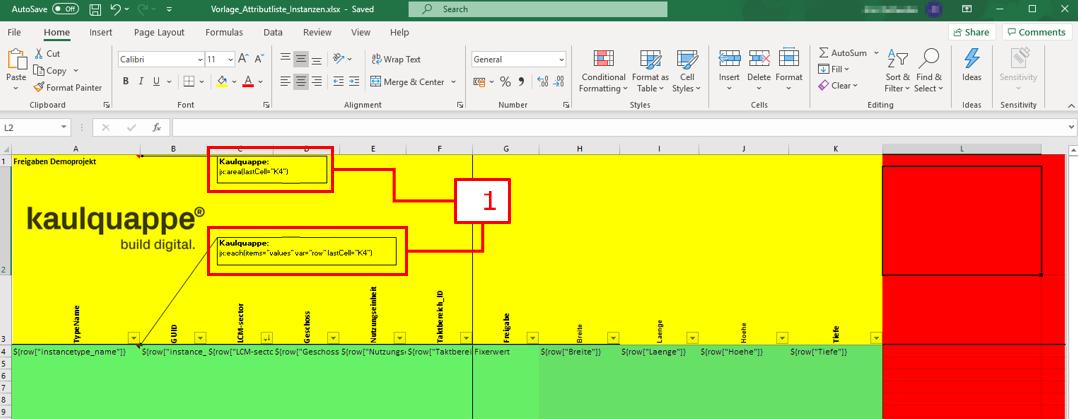The image size is (1078, 419).
Task: Open the Fill dropdown in Editing
Action: [834, 69]
